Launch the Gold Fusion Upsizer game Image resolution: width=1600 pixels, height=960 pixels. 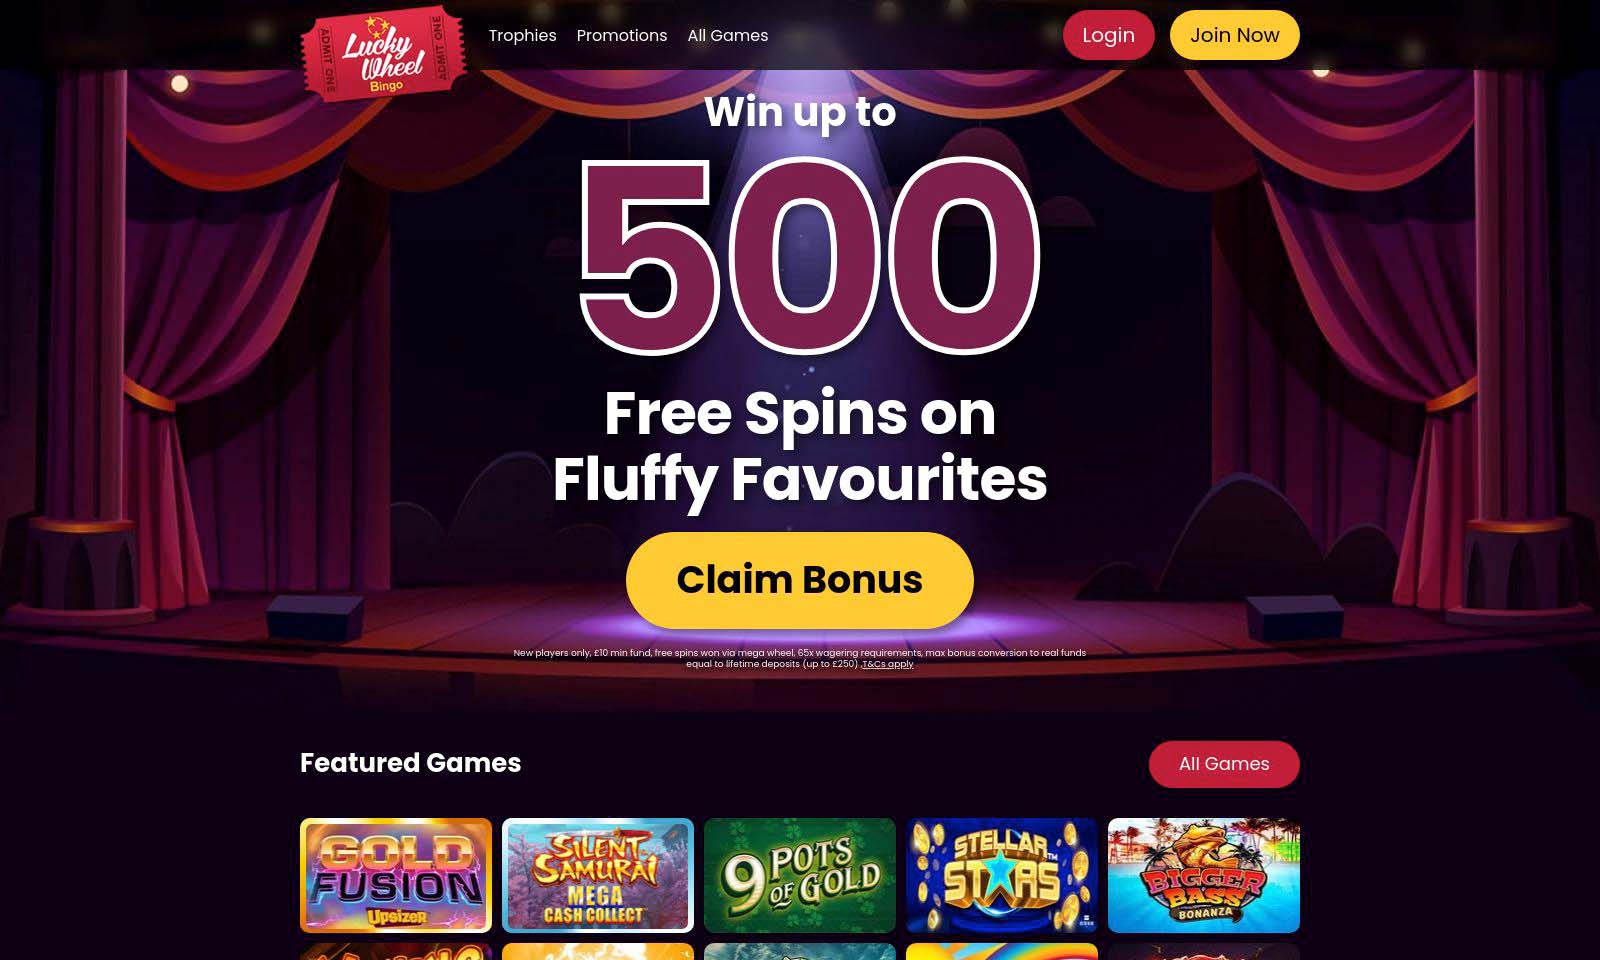tap(396, 875)
